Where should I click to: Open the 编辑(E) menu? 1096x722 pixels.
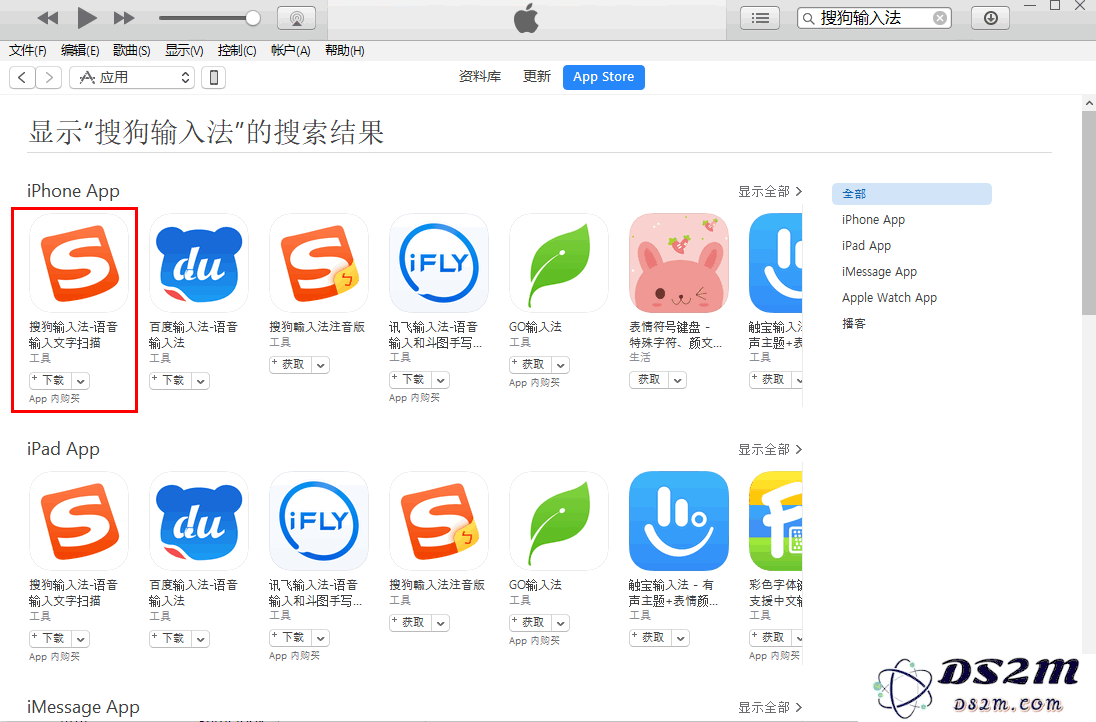(80, 50)
